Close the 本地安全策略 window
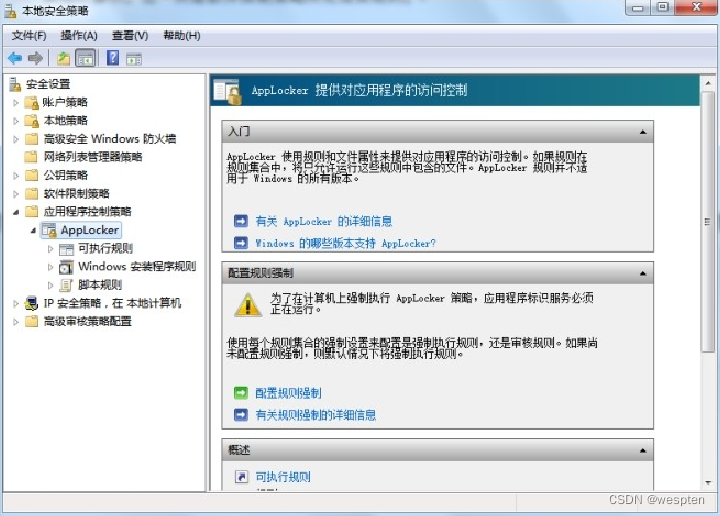The height and width of the screenshot is (516, 720). coord(696,7)
